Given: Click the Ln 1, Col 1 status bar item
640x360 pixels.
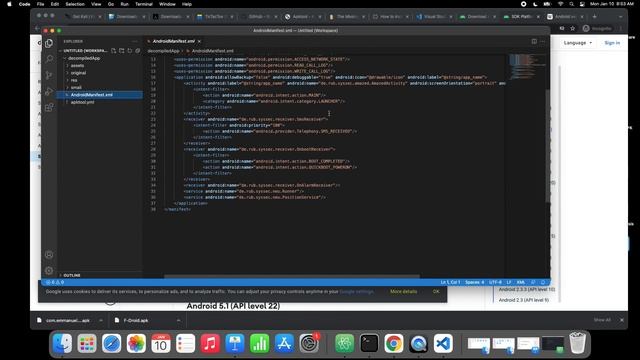Looking at the screenshot, I should click(450, 282).
